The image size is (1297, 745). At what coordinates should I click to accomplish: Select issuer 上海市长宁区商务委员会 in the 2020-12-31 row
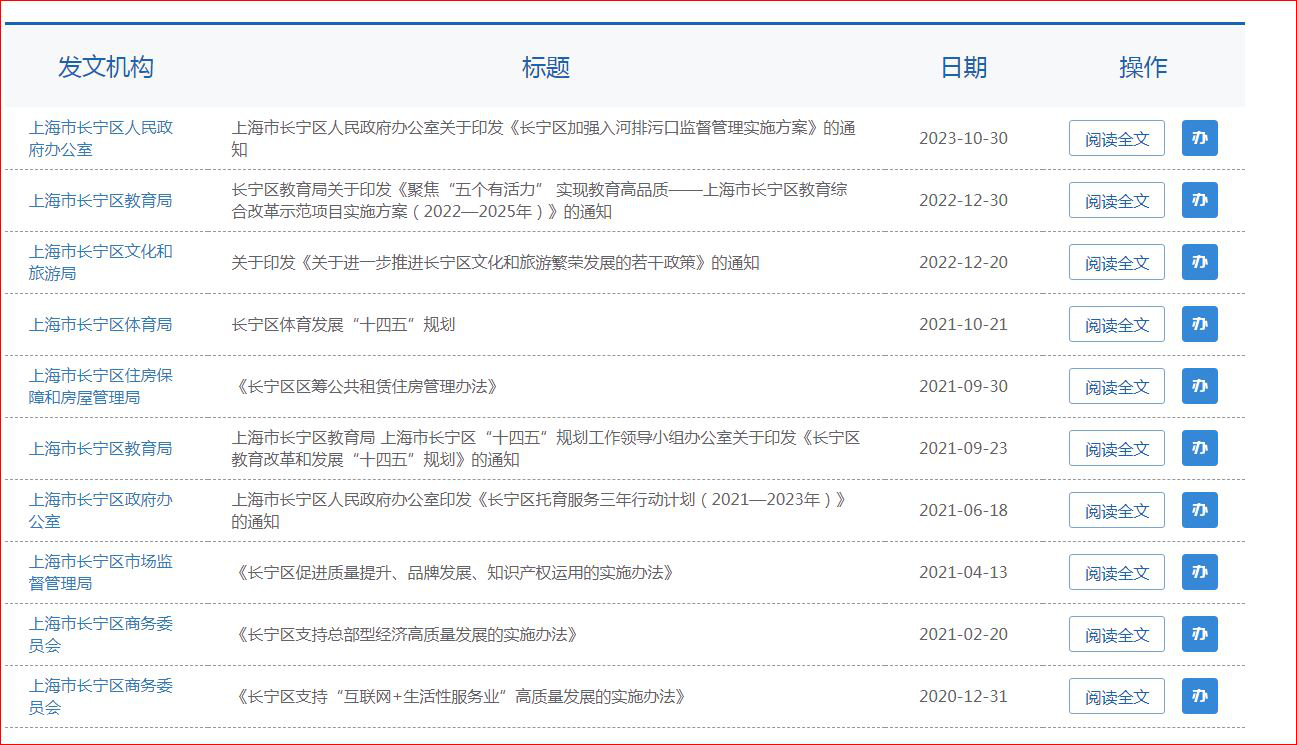point(101,697)
